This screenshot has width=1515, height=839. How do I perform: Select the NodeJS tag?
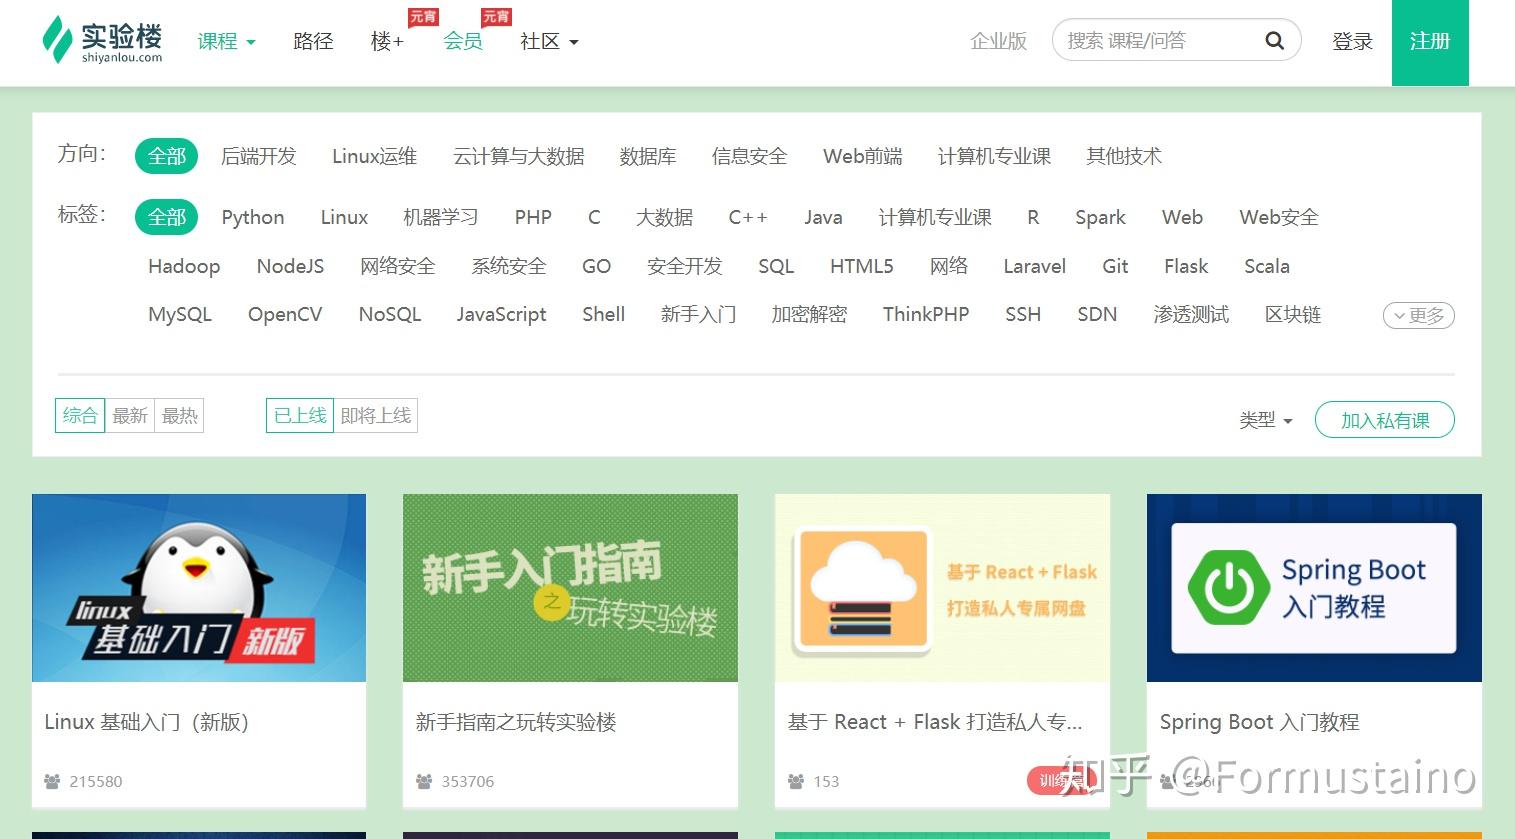click(x=290, y=266)
